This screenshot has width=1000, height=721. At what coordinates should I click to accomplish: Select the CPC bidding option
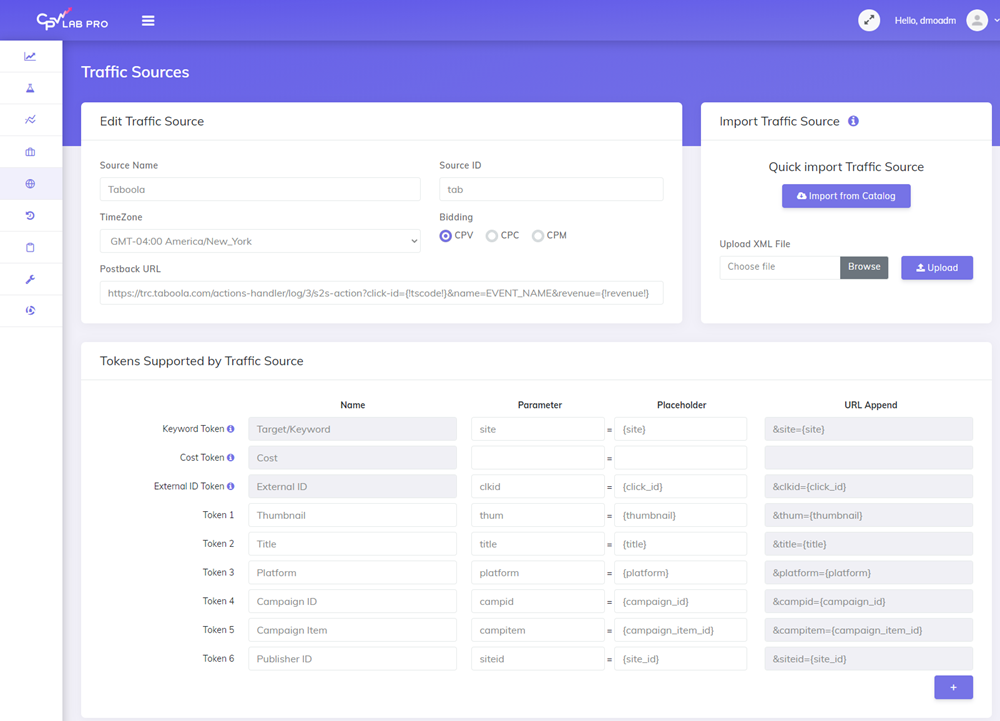pyautogui.click(x=492, y=236)
